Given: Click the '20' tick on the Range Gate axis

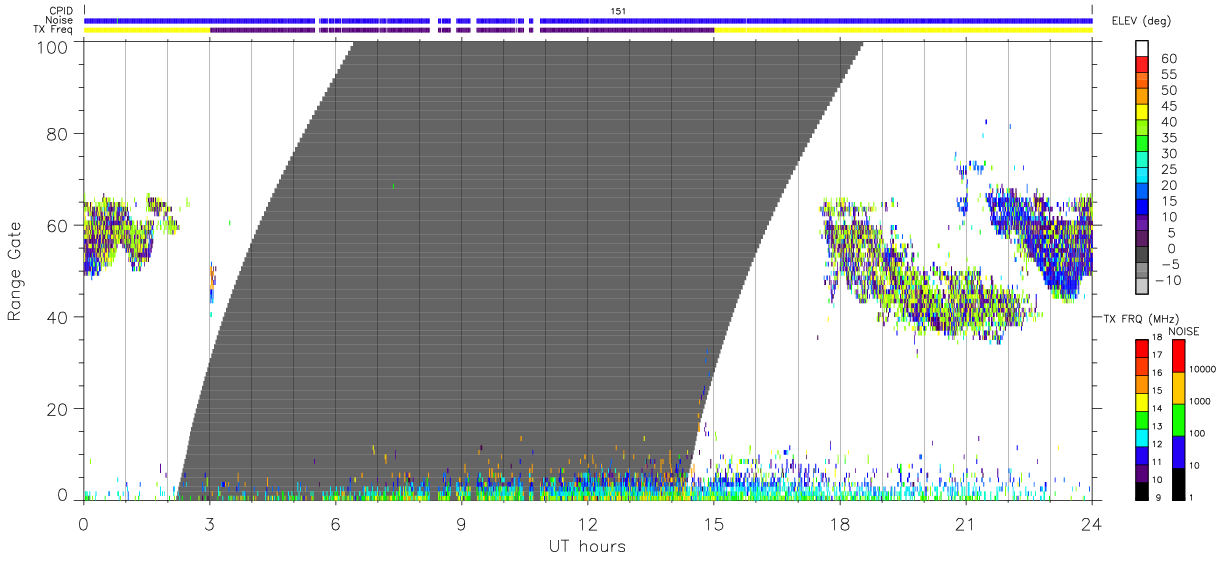Looking at the screenshot, I should click(58, 409).
